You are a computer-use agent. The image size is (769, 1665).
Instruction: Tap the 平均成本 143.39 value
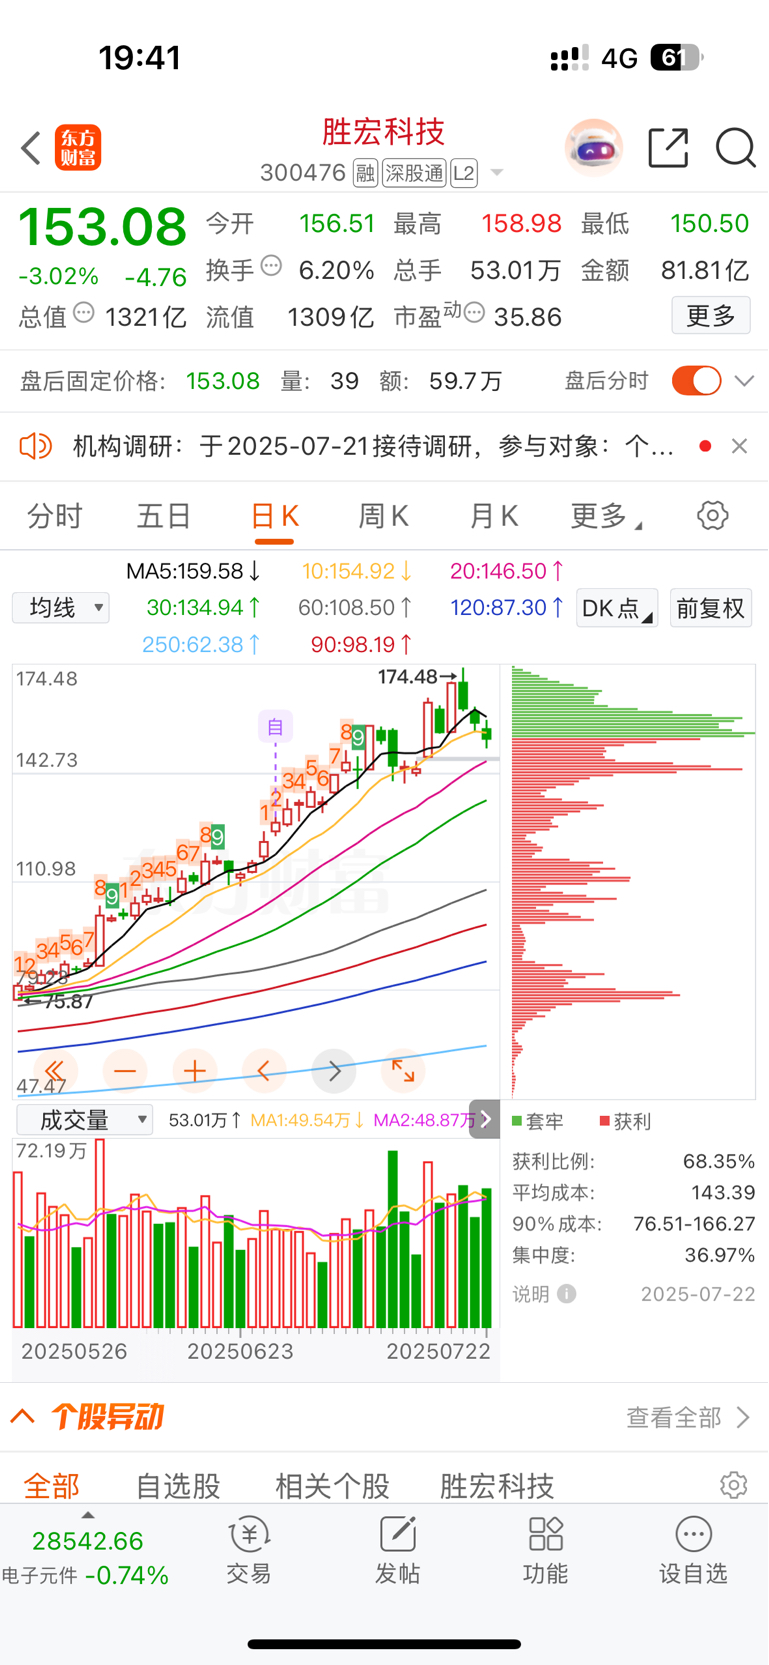click(x=723, y=1192)
